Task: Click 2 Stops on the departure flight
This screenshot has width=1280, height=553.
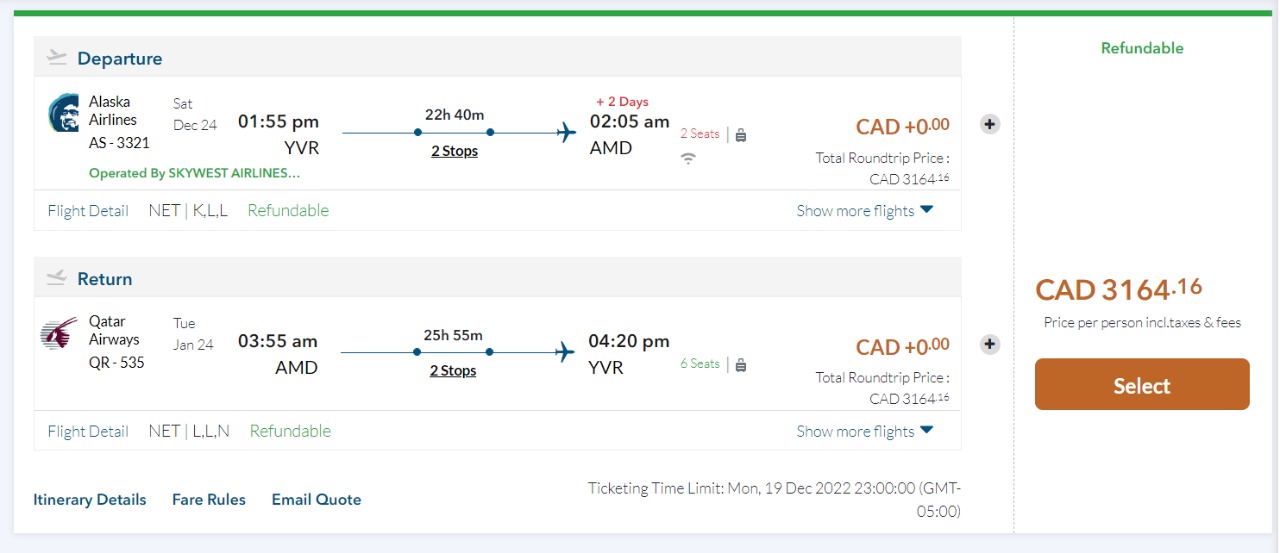Action: pyautogui.click(x=454, y=151)
